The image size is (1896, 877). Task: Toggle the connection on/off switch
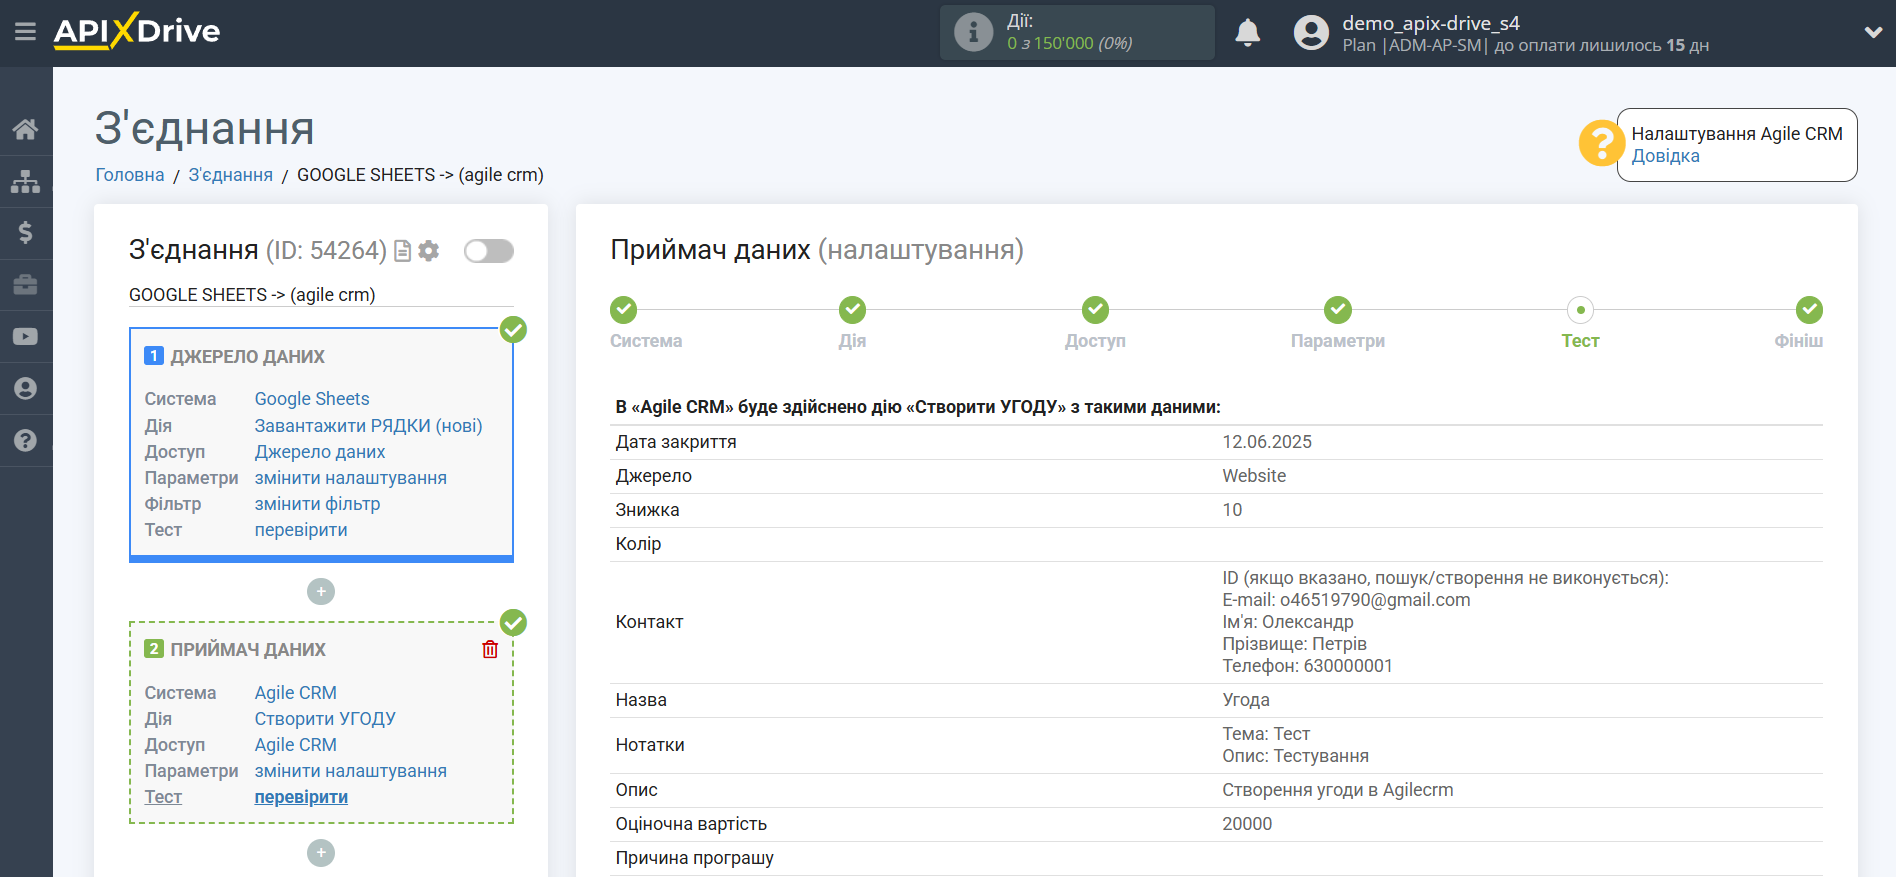489,251
